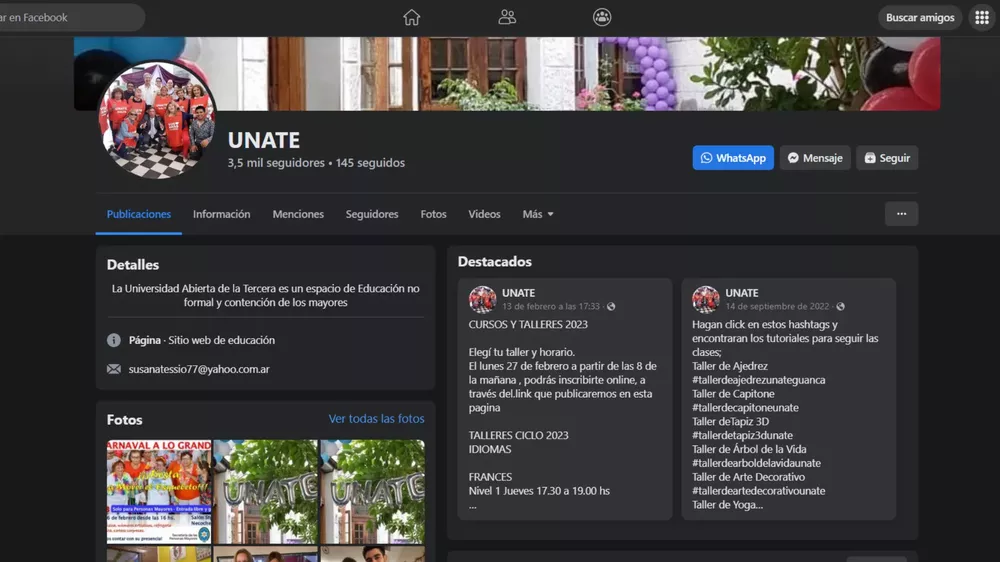Screen dimensions: 1000x562
Task: Open the Videos tab
Action: click(484, 214)
